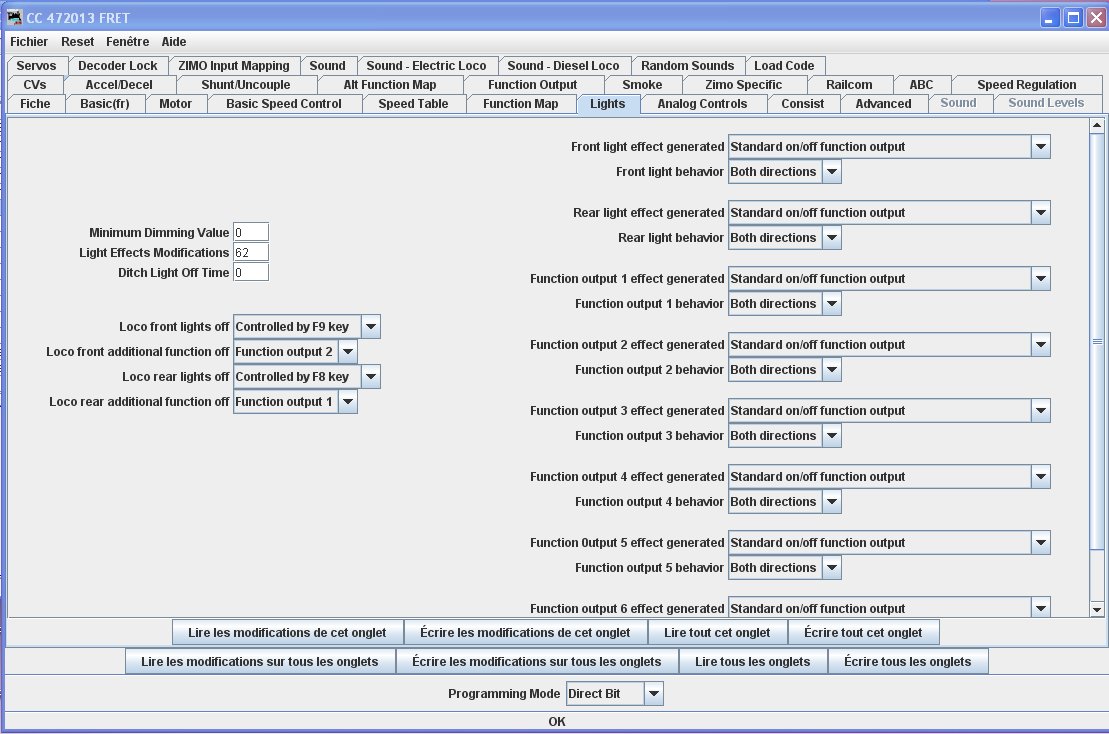Open the Reset menu
Image resolution: width=1109 pixels, height=734 pixels.
pyautogui.click(x=77, y=42)
